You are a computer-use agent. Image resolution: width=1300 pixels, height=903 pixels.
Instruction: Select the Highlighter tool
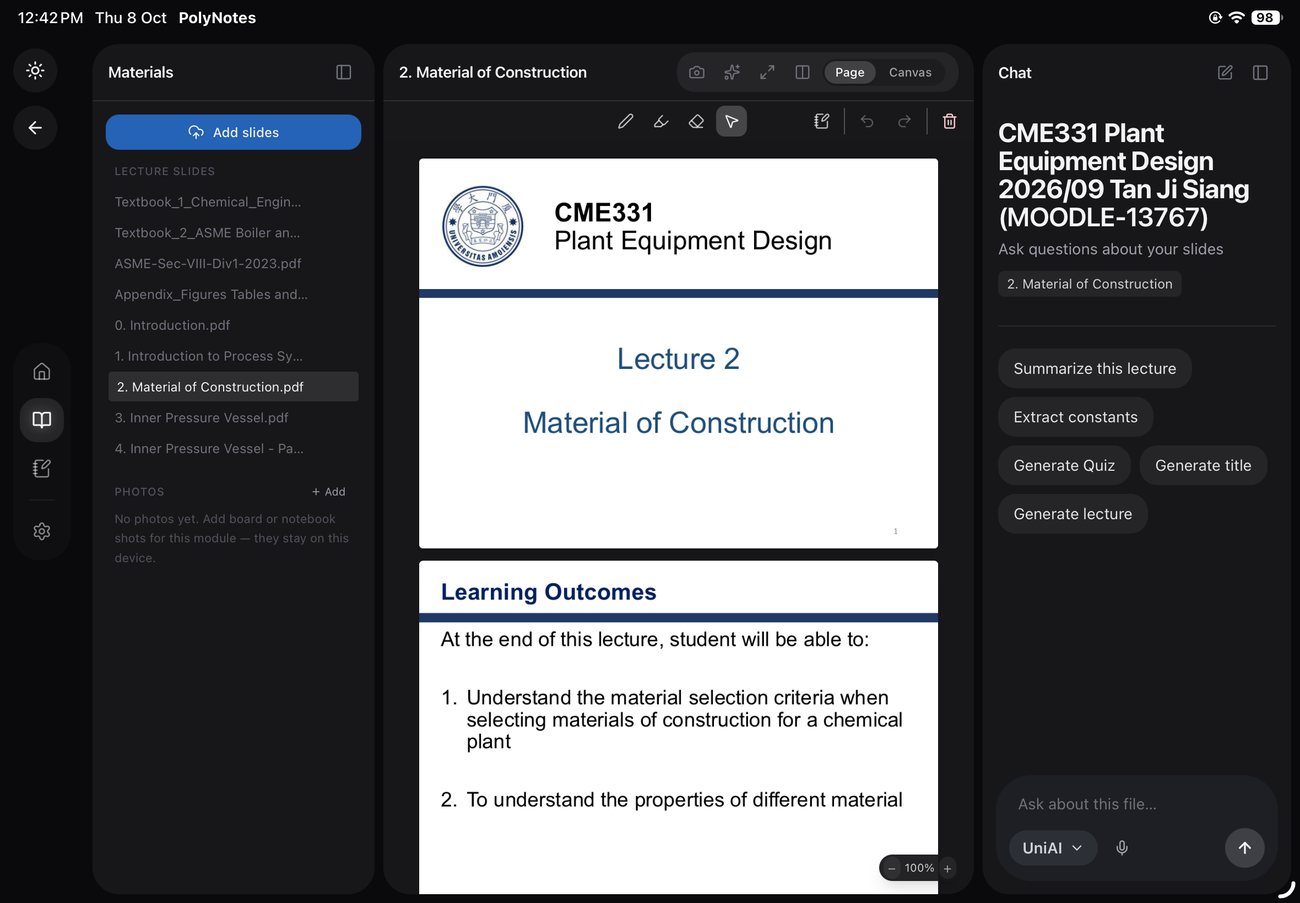(661, 121)
